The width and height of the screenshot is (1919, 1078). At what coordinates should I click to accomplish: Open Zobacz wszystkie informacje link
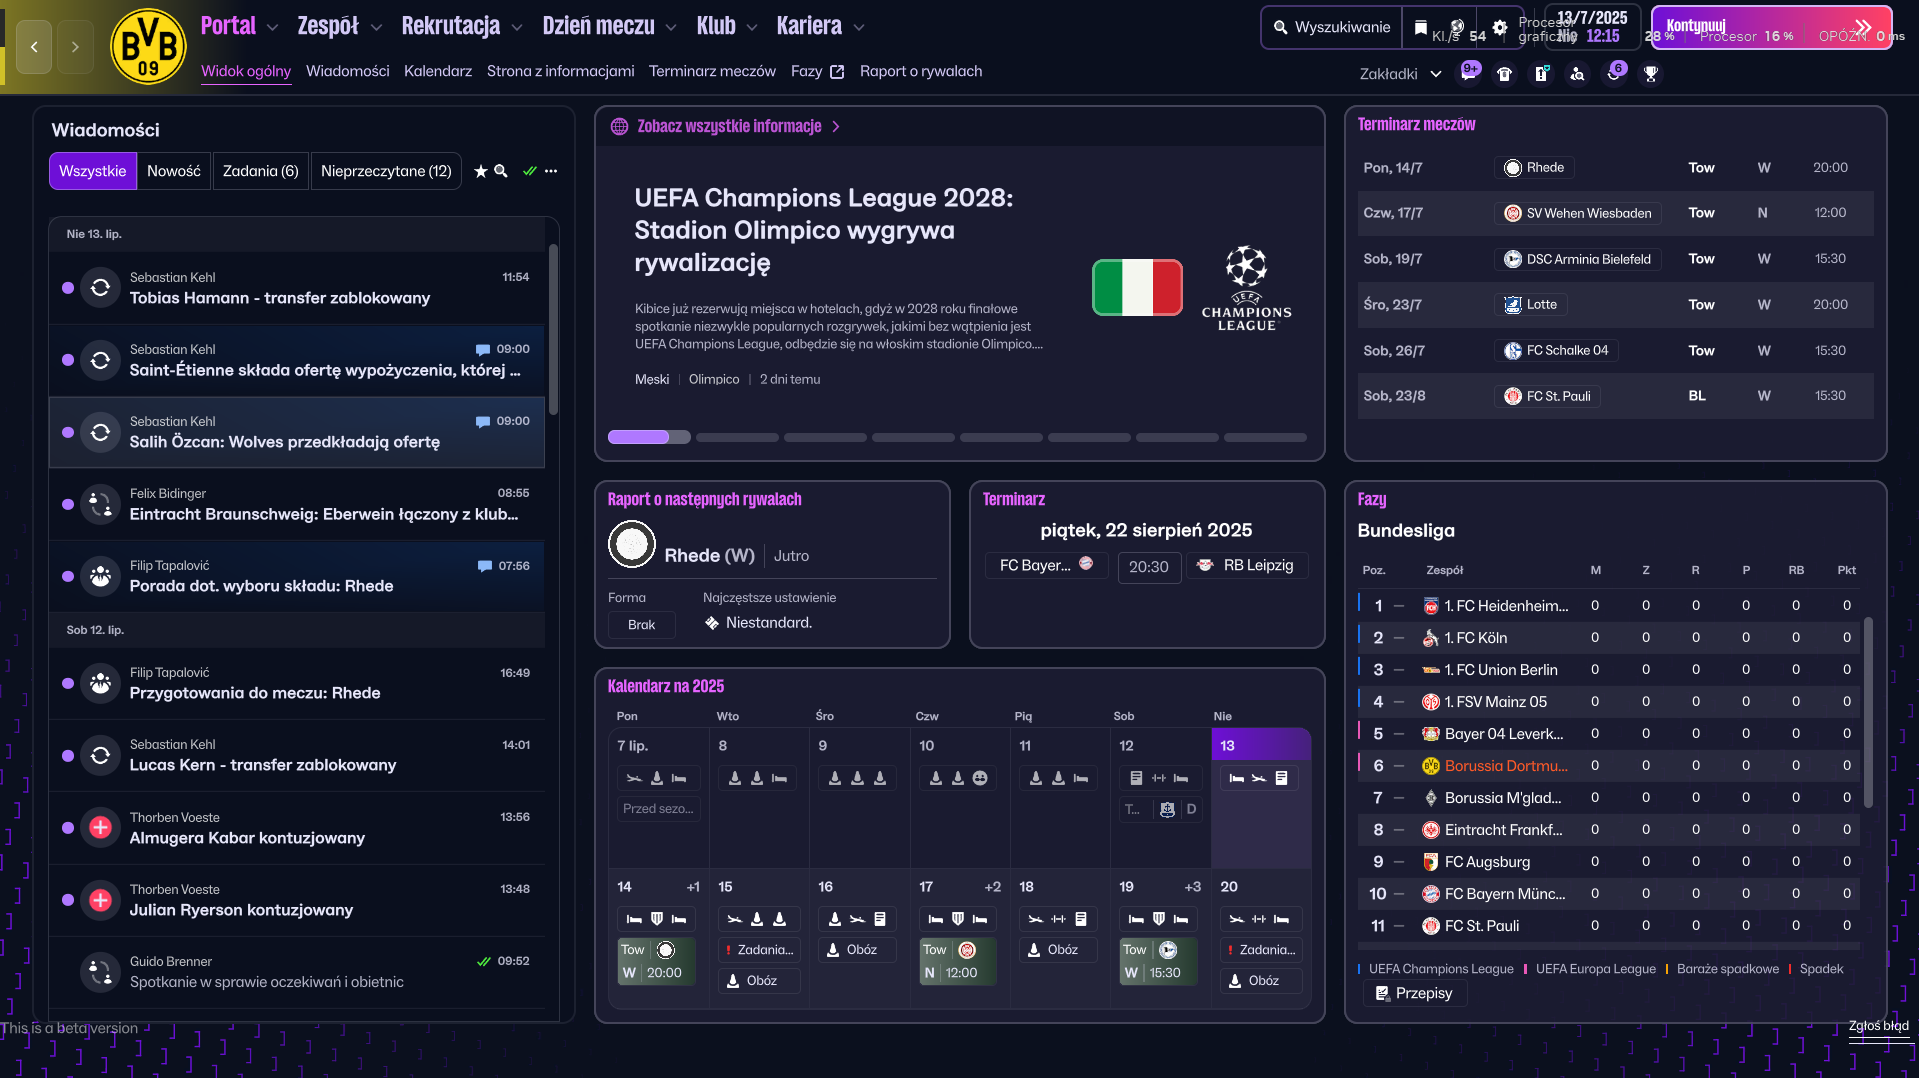tap(729, 126)
